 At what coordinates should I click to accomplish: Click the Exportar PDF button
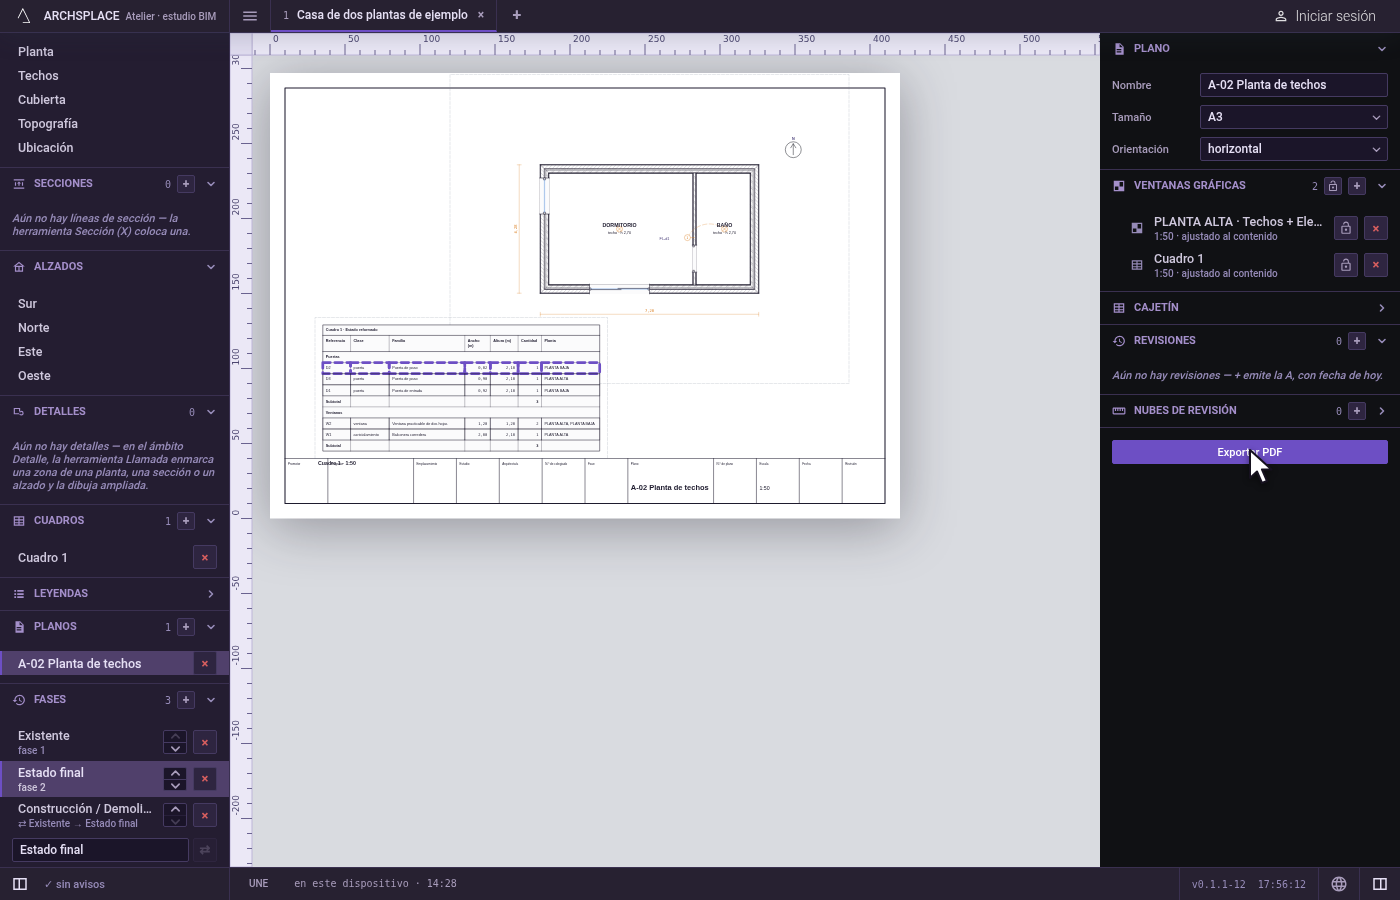1250,452
